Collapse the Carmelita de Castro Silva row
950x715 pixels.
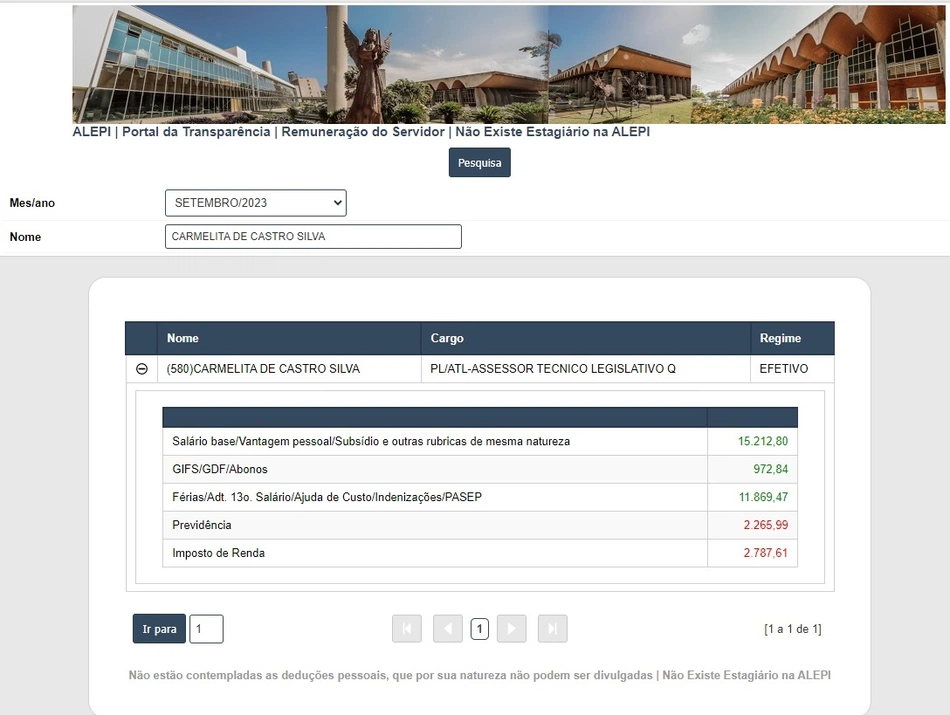(142, 369)
